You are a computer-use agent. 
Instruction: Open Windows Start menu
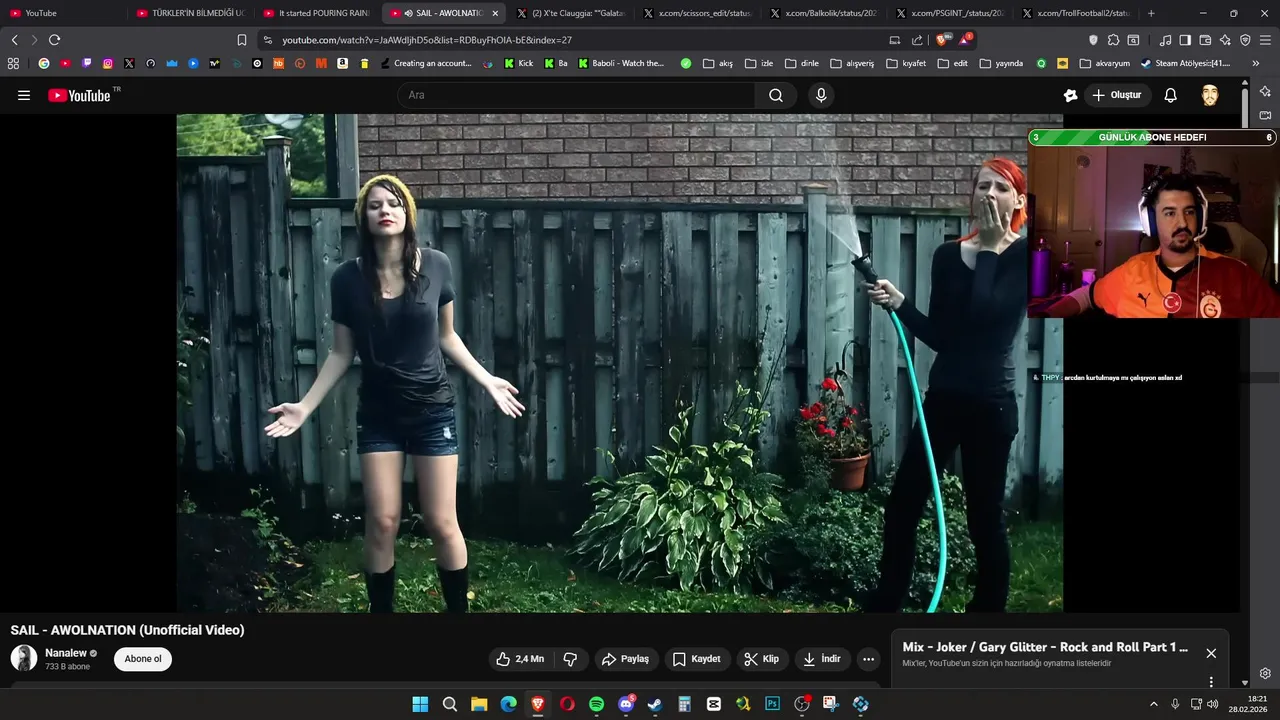(x=420, y=704)
